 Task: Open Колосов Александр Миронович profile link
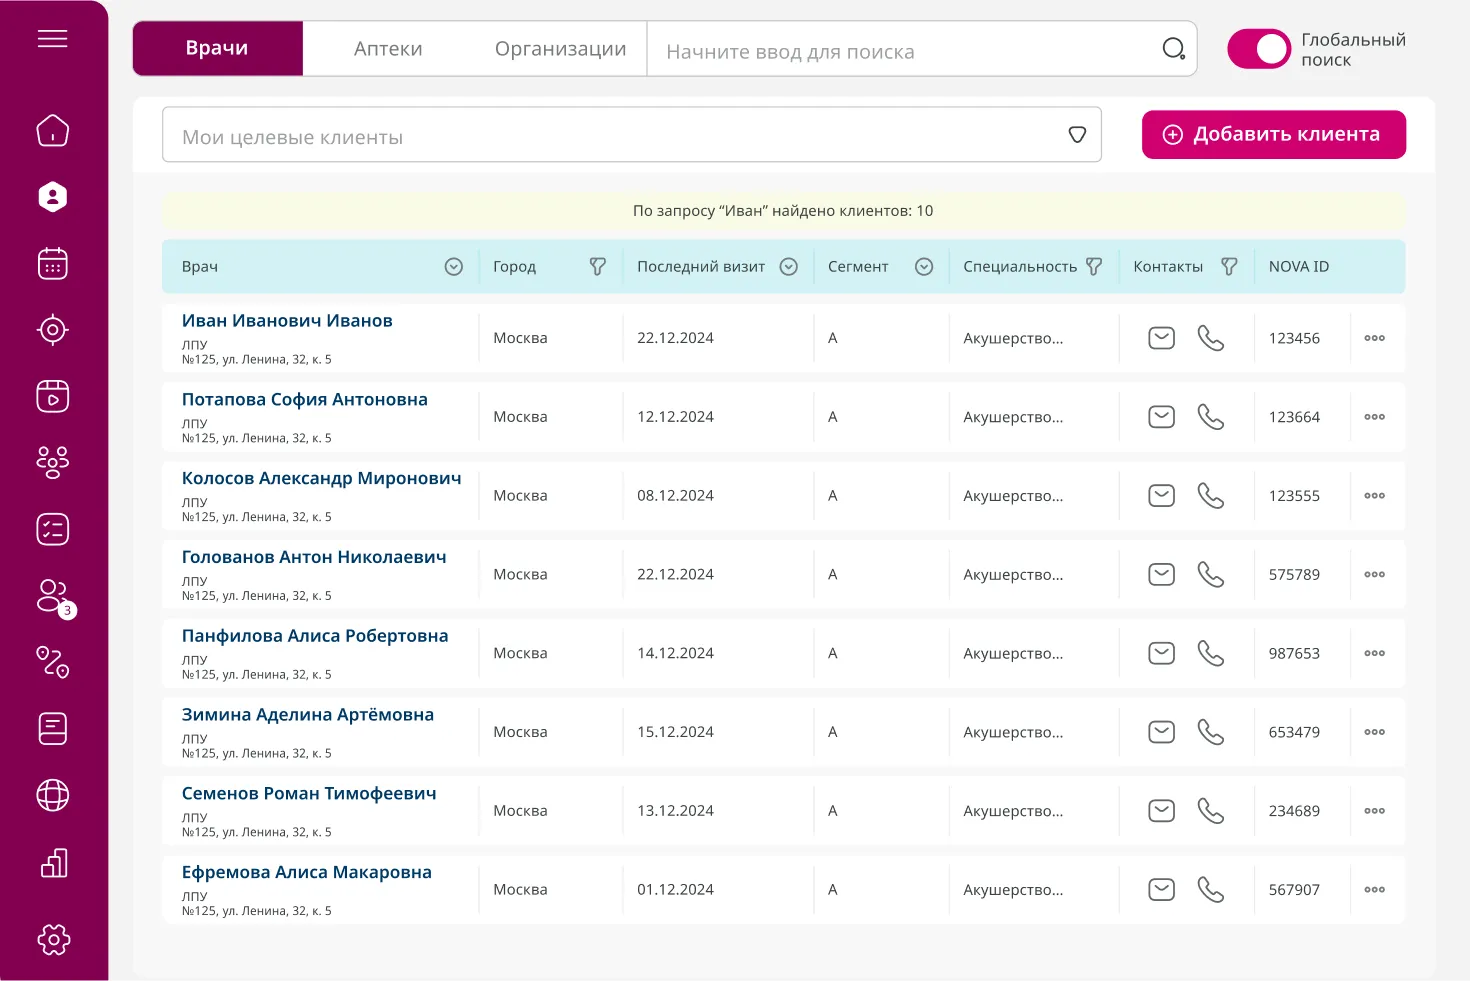pyautogui.click(x=321, y=479)
